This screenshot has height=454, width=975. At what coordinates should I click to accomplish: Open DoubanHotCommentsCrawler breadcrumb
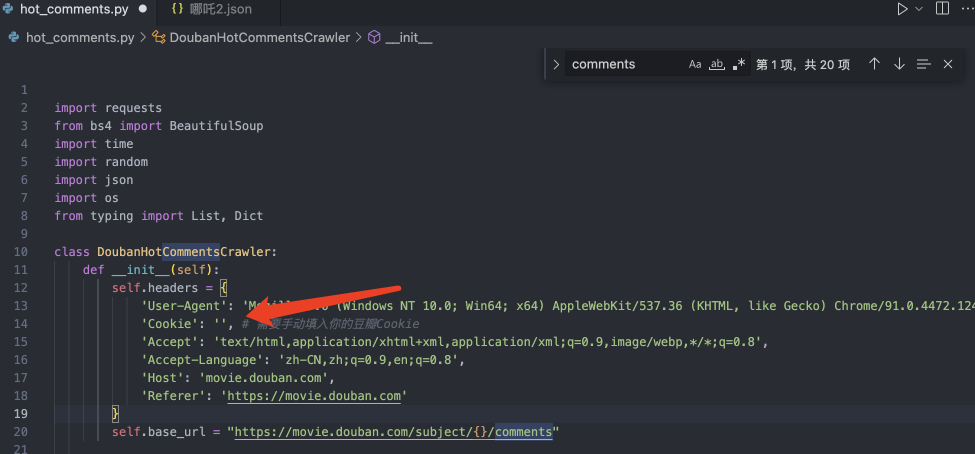coord(260,37)
